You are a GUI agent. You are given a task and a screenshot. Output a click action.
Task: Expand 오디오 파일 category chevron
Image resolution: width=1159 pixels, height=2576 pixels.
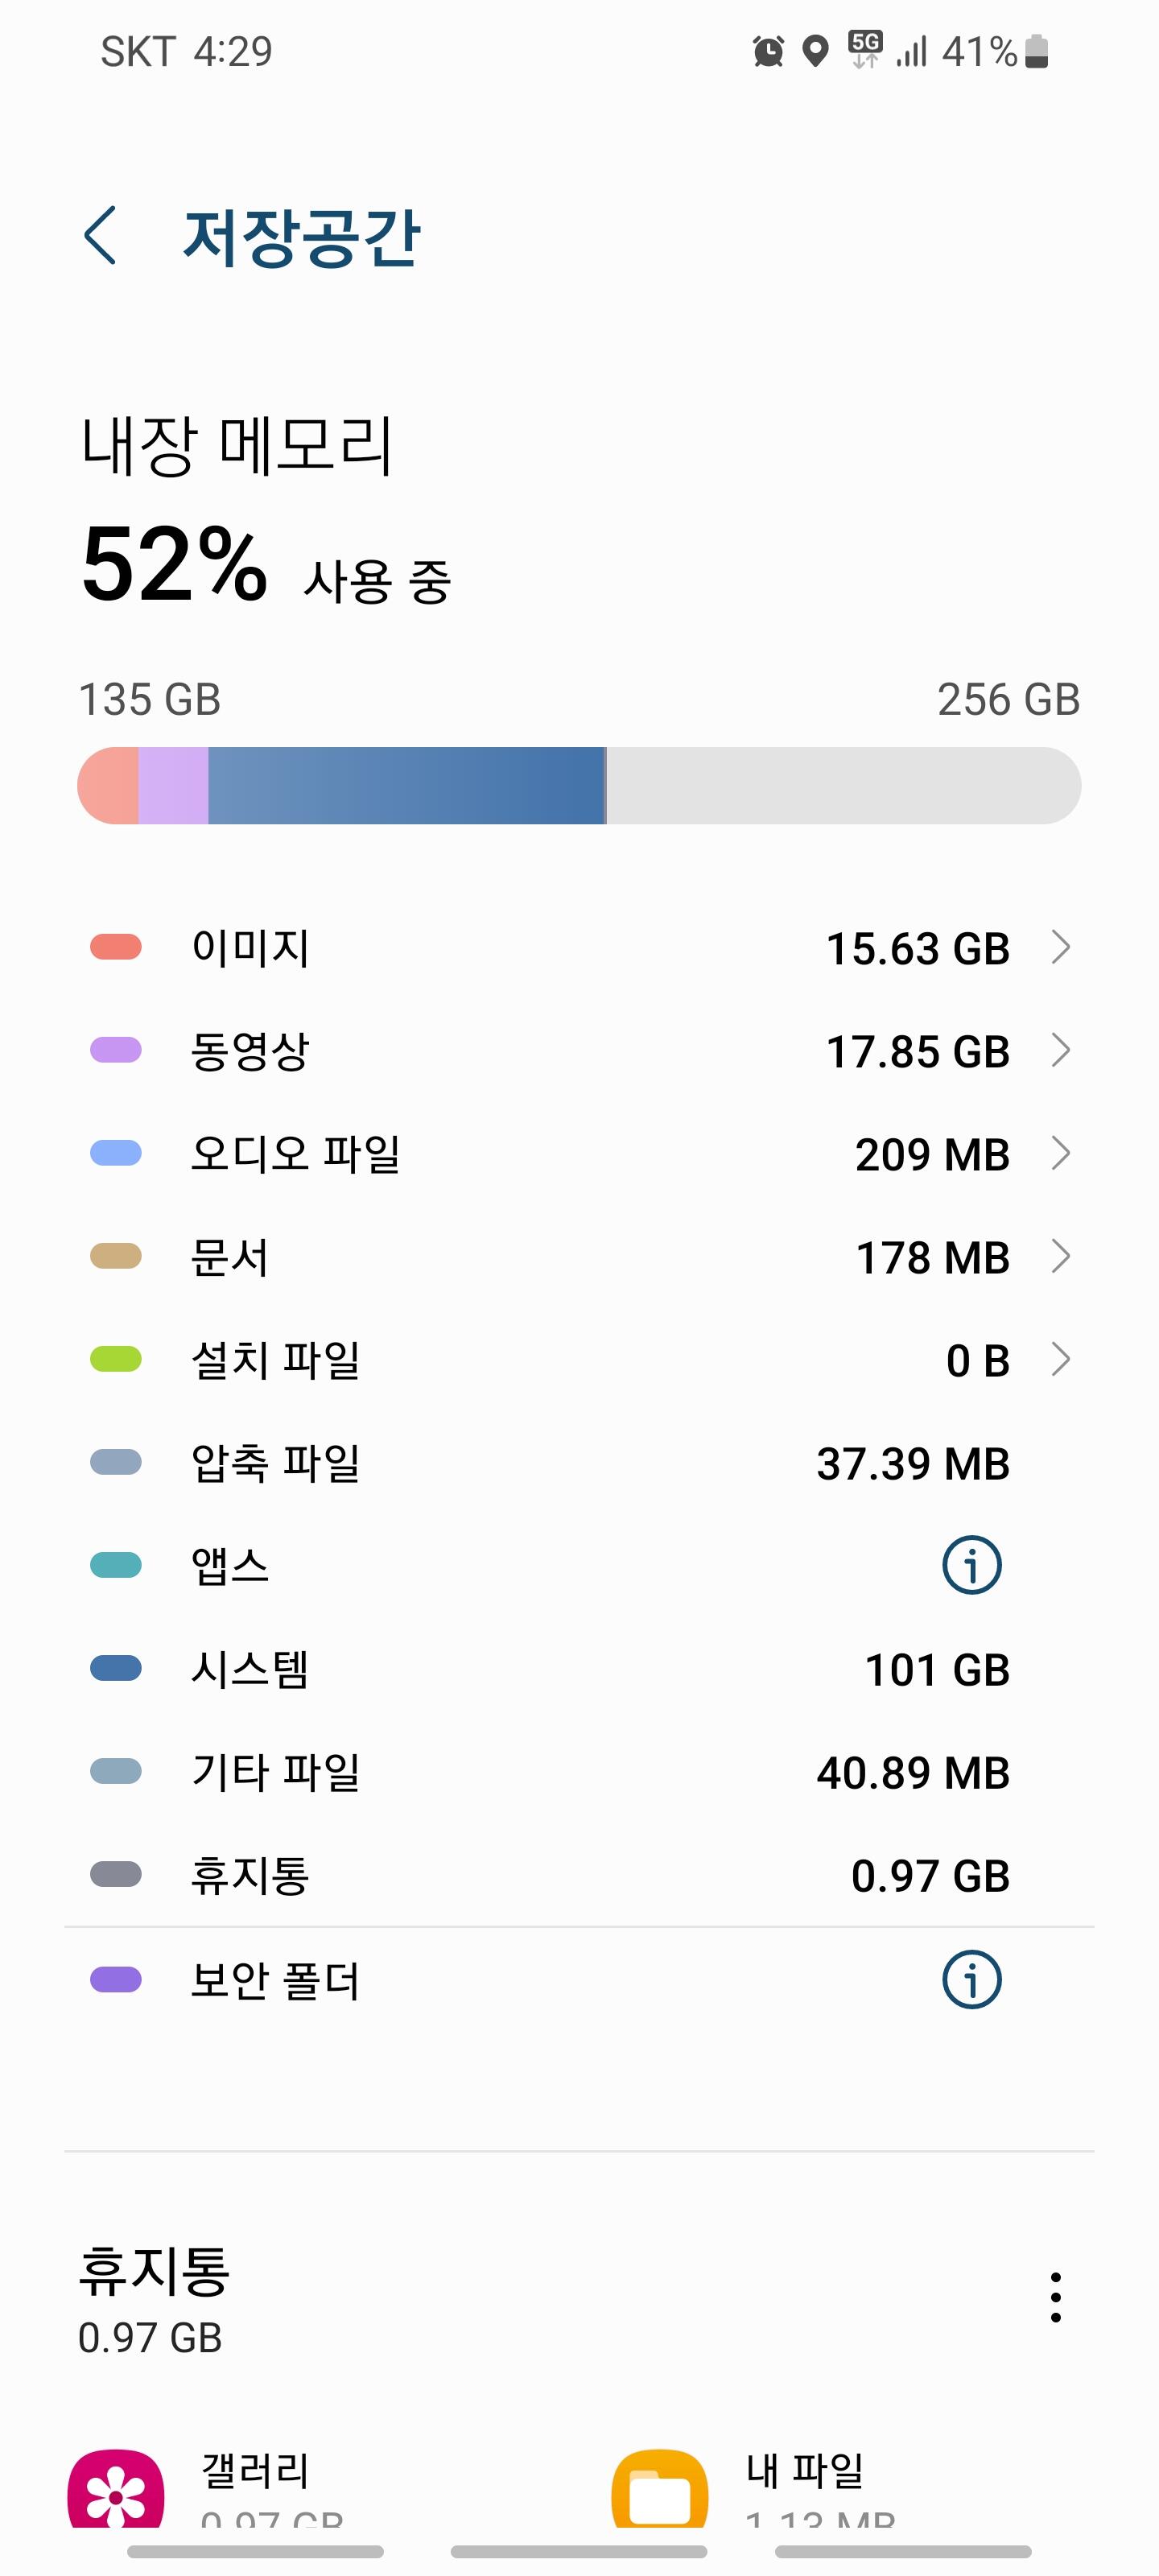point(1061,1153)
